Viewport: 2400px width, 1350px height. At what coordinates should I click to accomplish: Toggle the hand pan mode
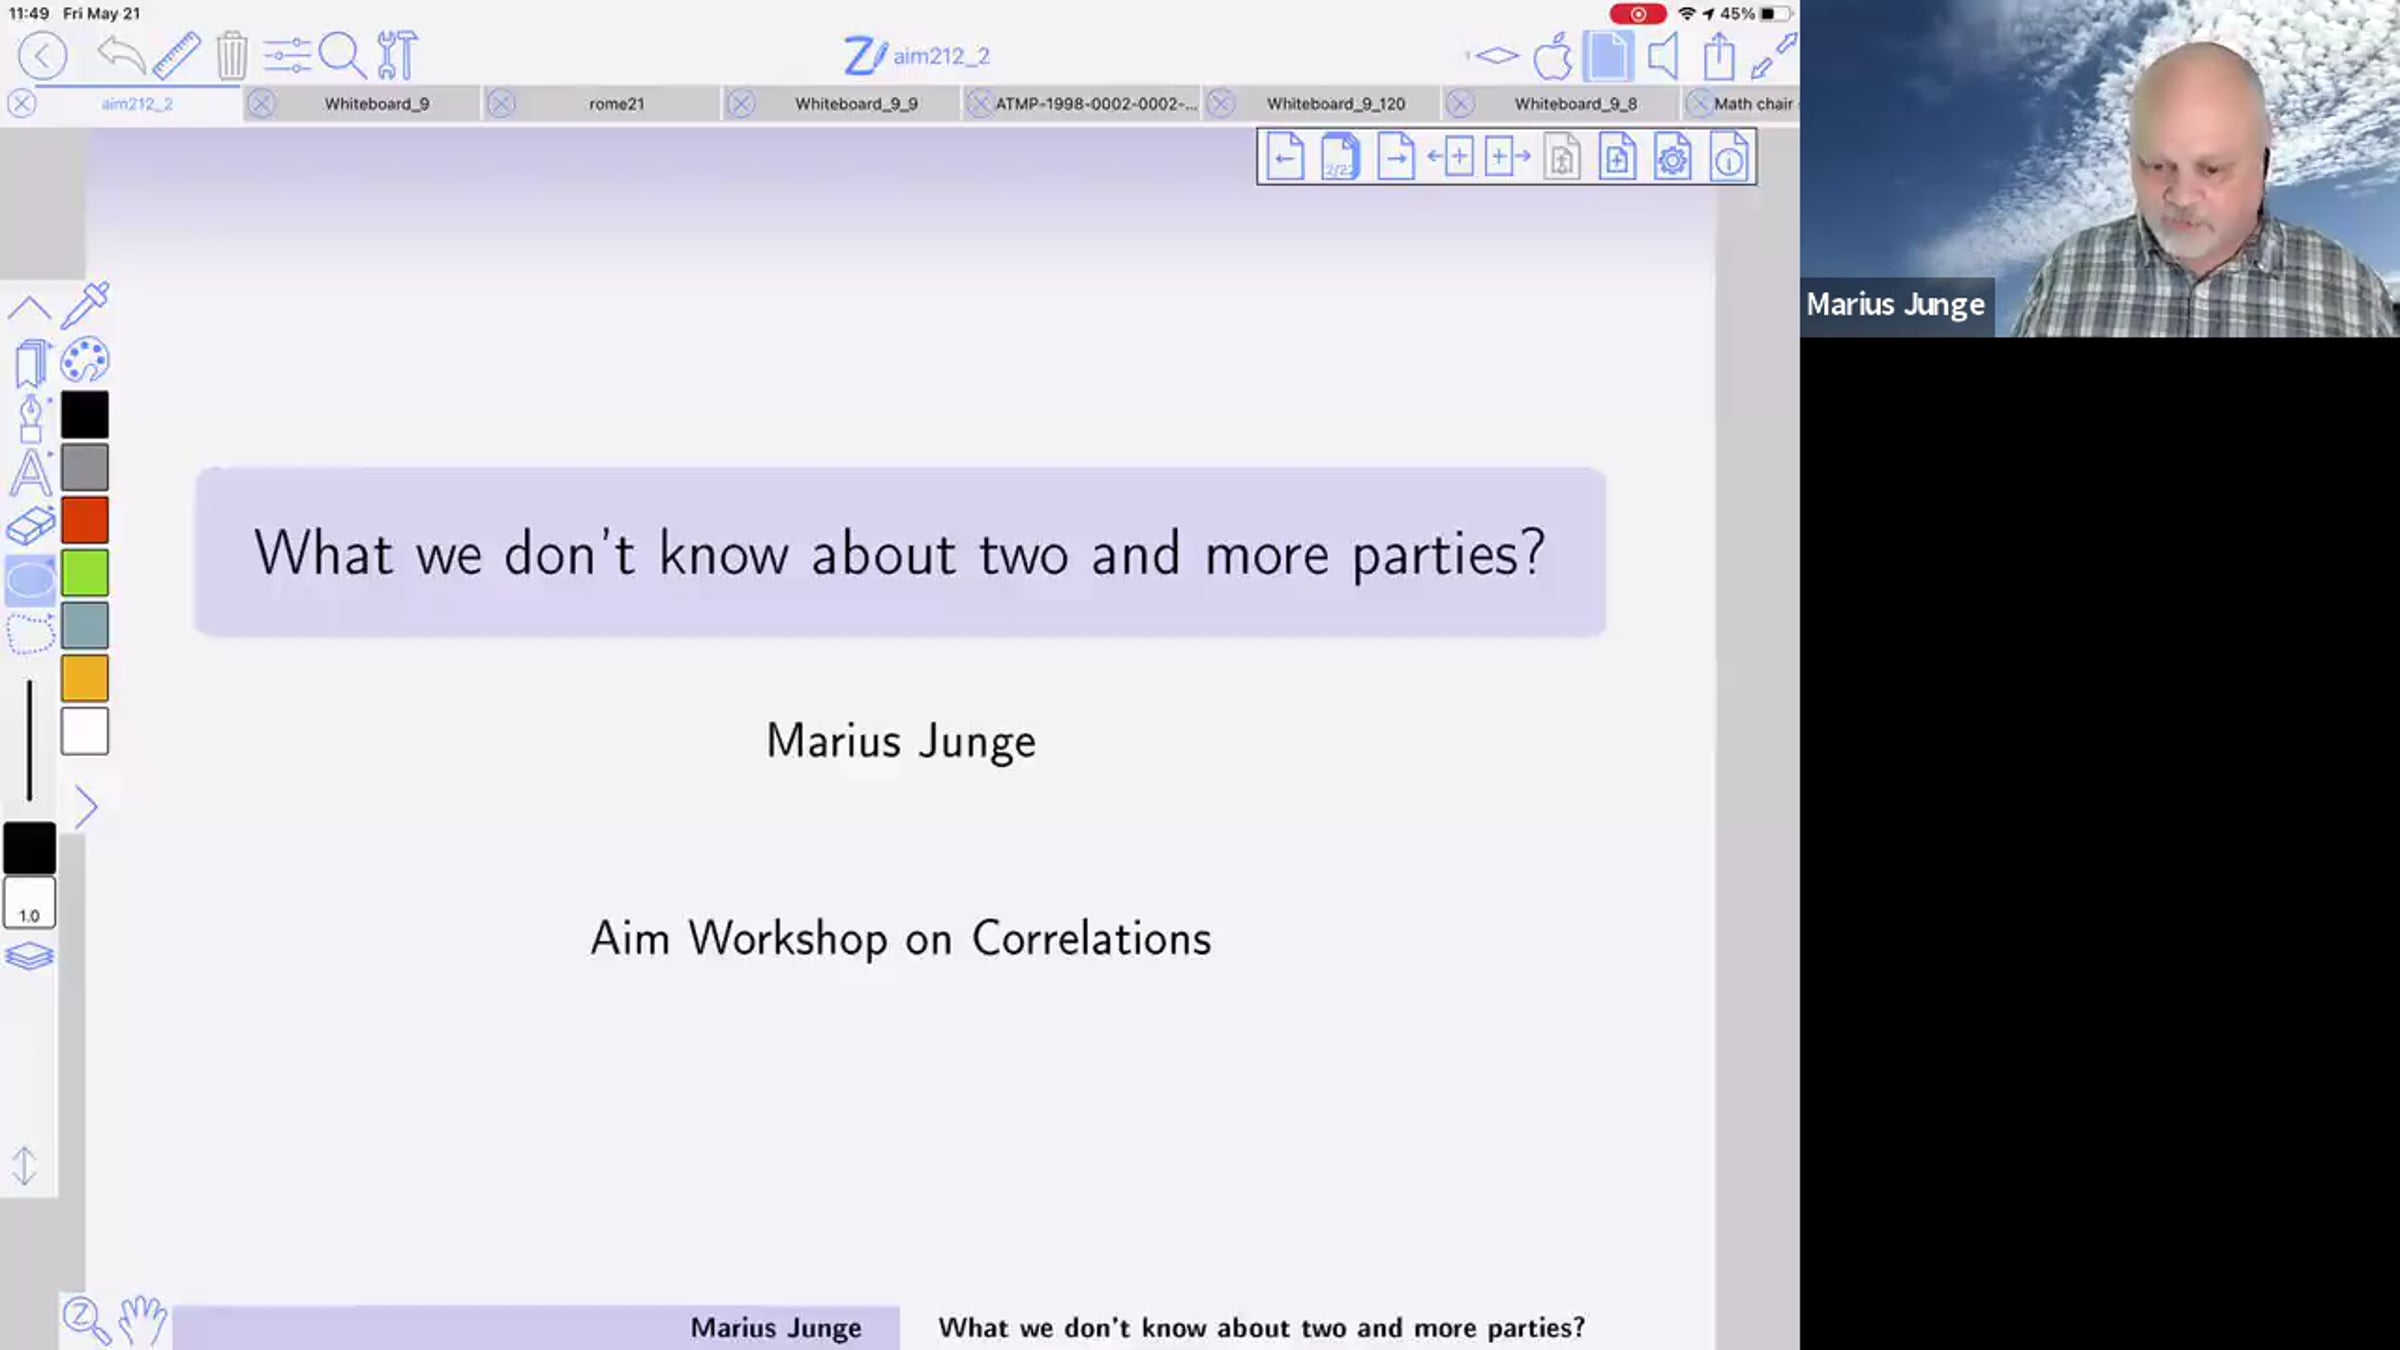tap(142, 1320)
